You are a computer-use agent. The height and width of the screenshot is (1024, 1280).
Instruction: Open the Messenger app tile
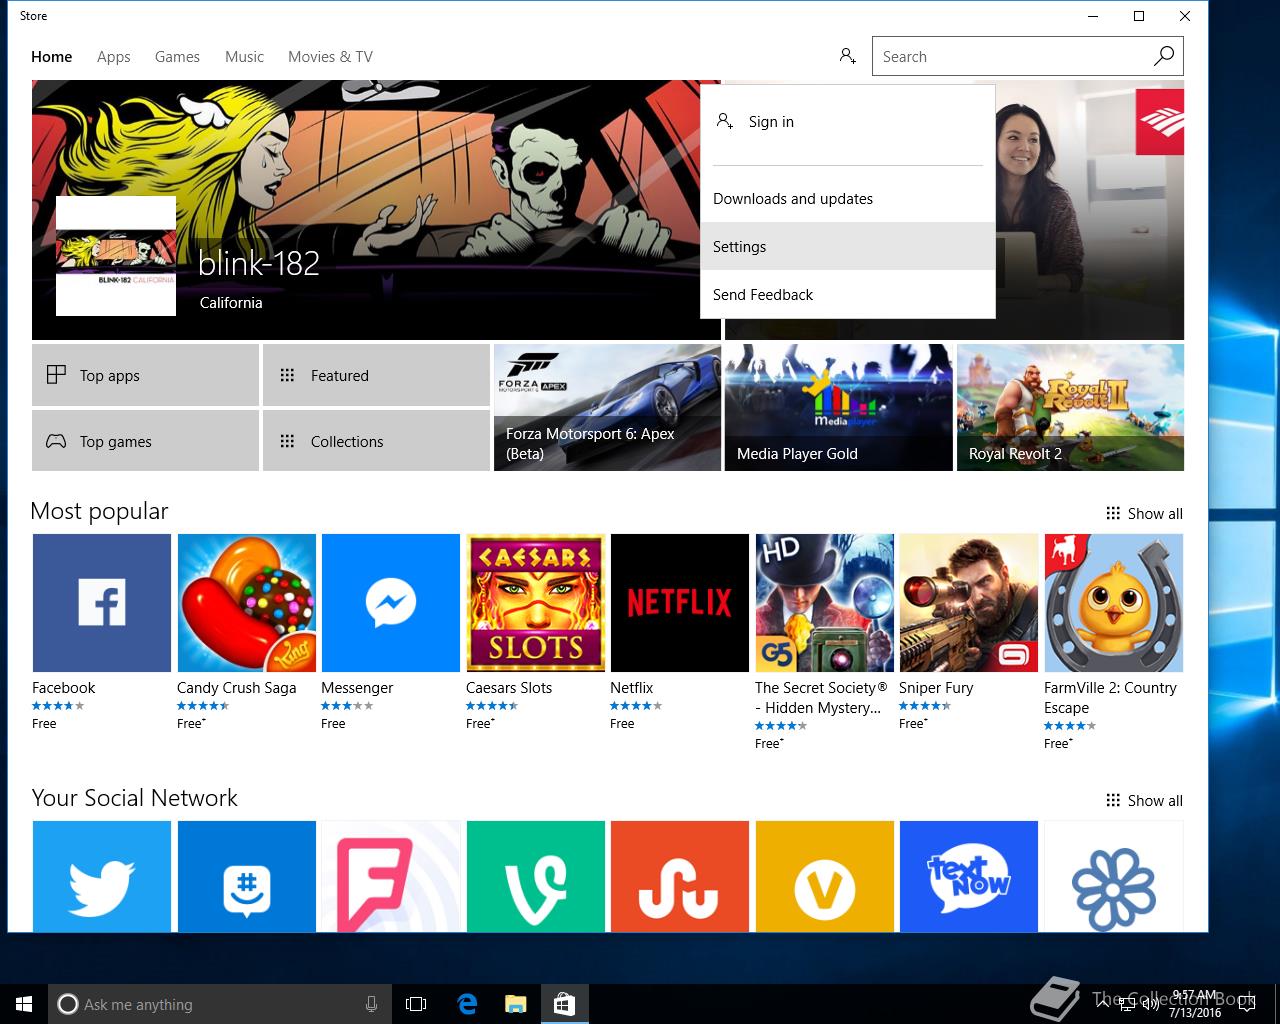[x=391, y=602]
